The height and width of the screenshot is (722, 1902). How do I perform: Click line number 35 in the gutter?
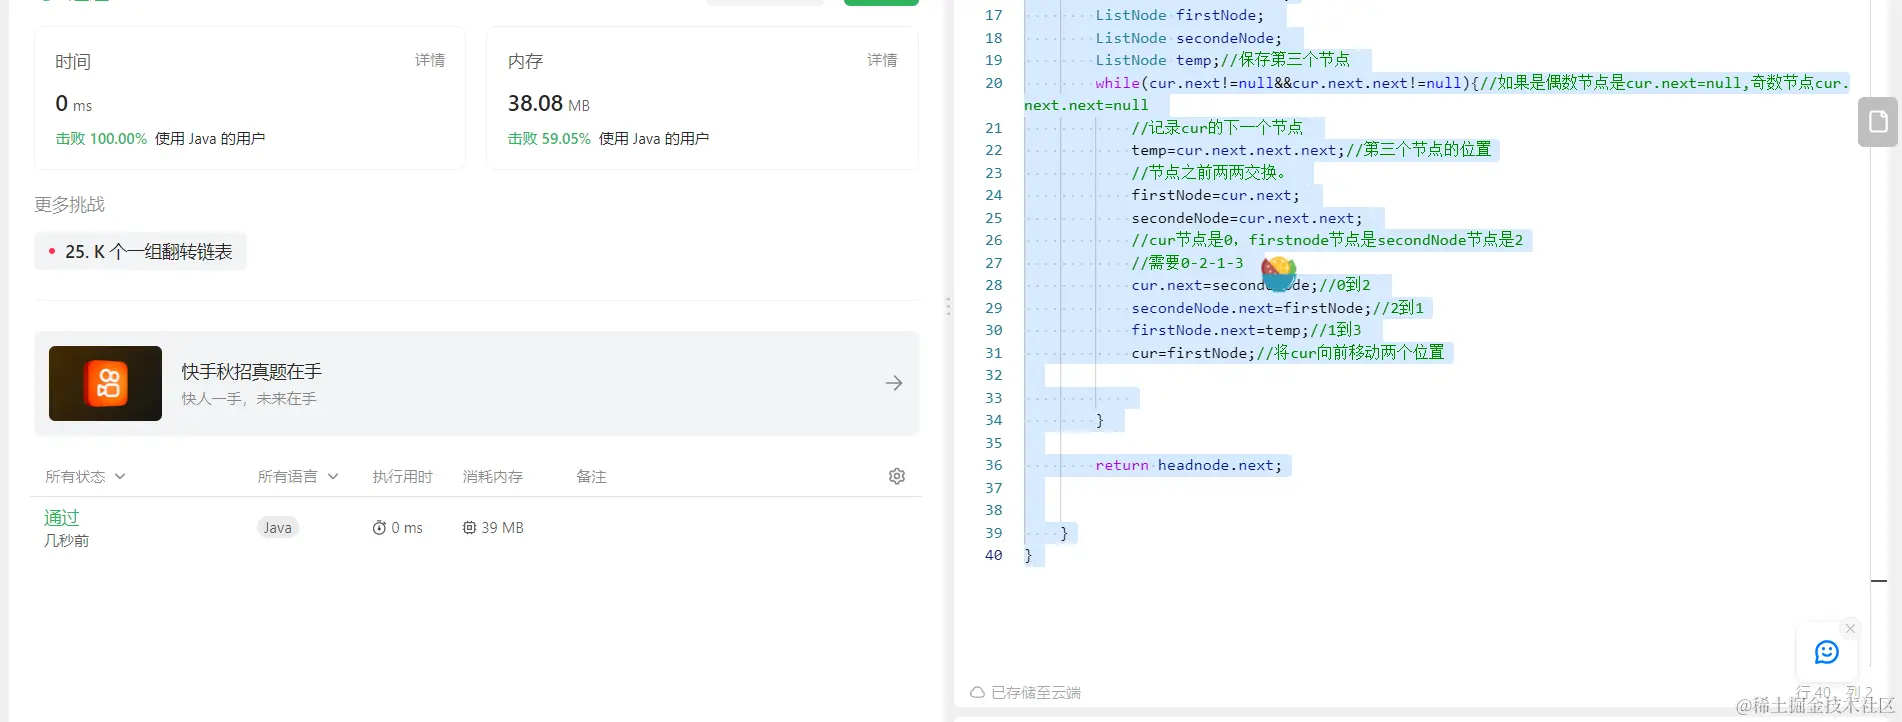click(993, 443)
